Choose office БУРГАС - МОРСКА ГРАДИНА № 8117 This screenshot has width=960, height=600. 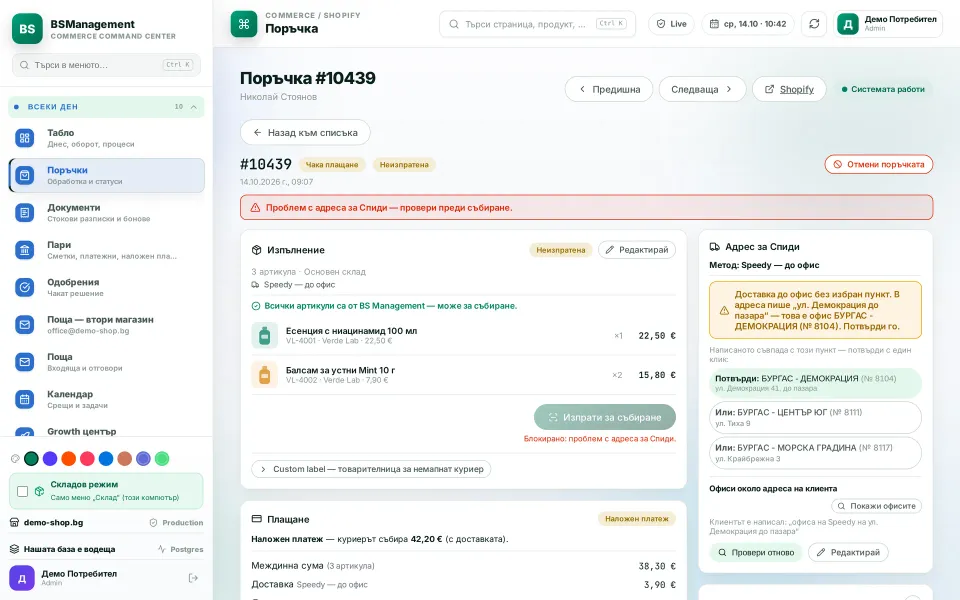pos(815,452)
